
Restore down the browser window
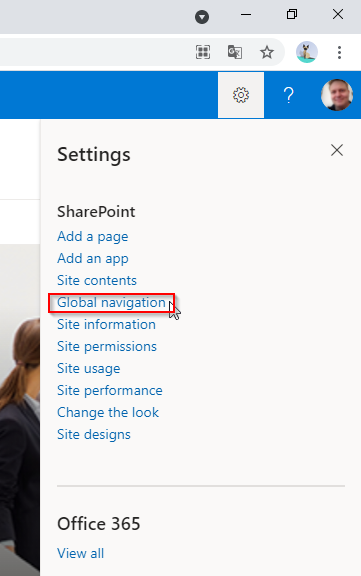pos(292,14)
